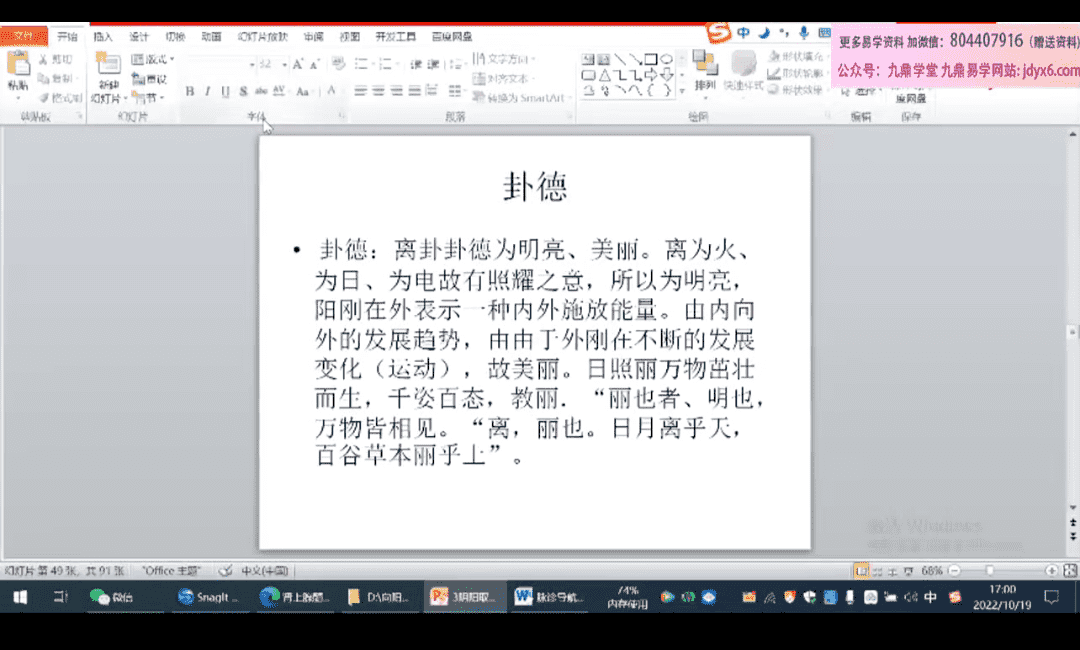Click the Increase Font Size icon
Image resolution: width=1080 pixels, height=650 pixels.
point(298,64)
